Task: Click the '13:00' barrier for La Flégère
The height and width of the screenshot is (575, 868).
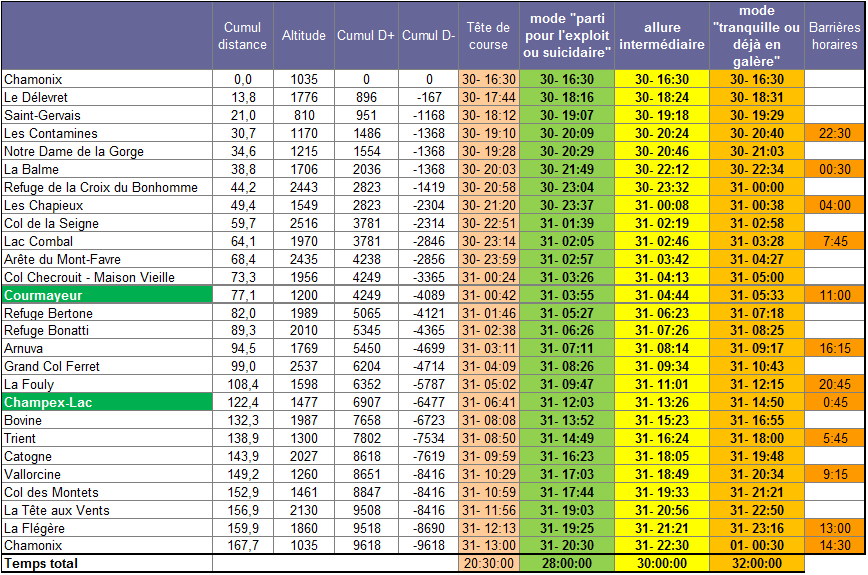Action: [834, 528]
